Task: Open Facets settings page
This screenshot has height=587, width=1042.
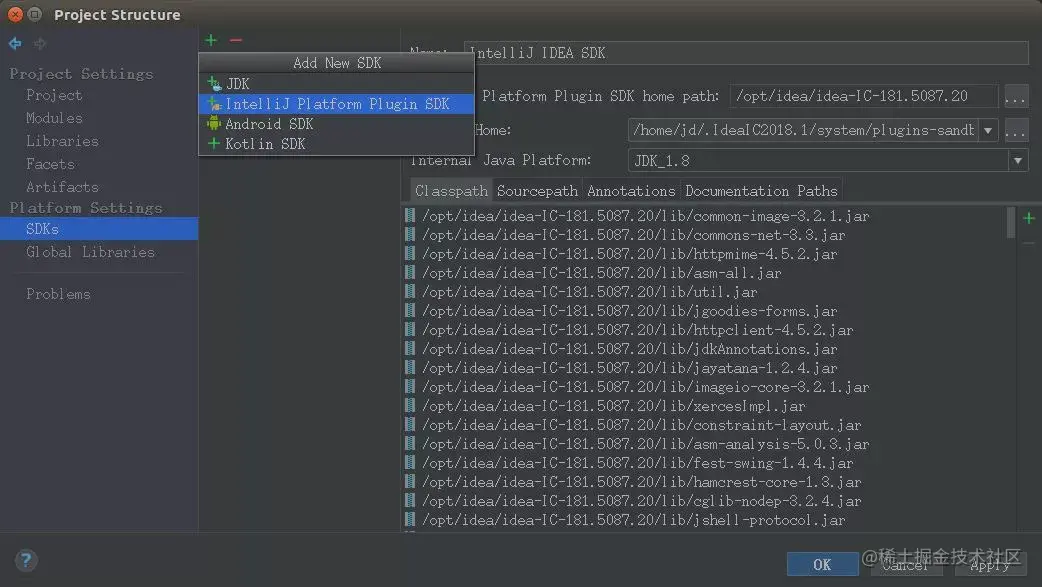Action: 51,164
